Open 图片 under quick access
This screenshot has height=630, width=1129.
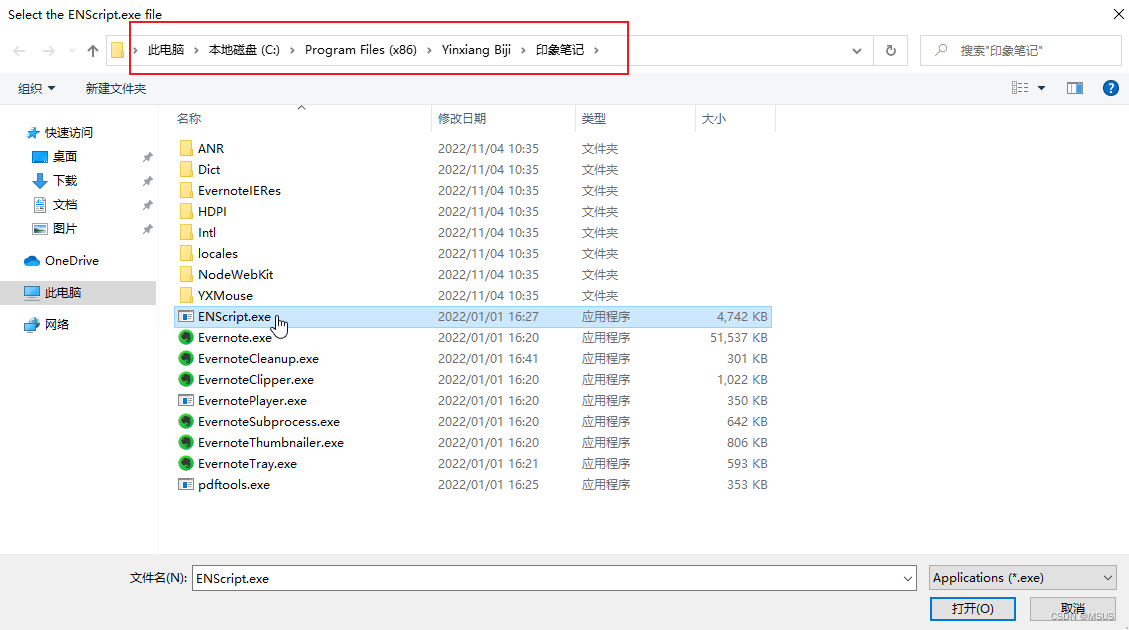pyautogui.click(x=55, y=228)
